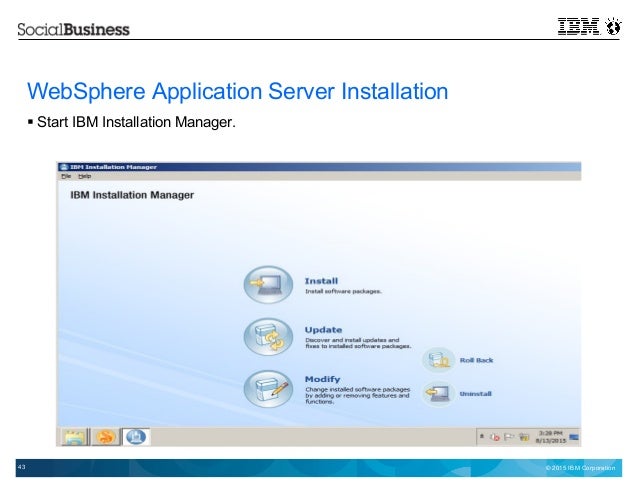The height and width of the screenshot is (493, 638).
Task: Click the 'IBM Installation Manager' page heading
Action: point(132,195)
